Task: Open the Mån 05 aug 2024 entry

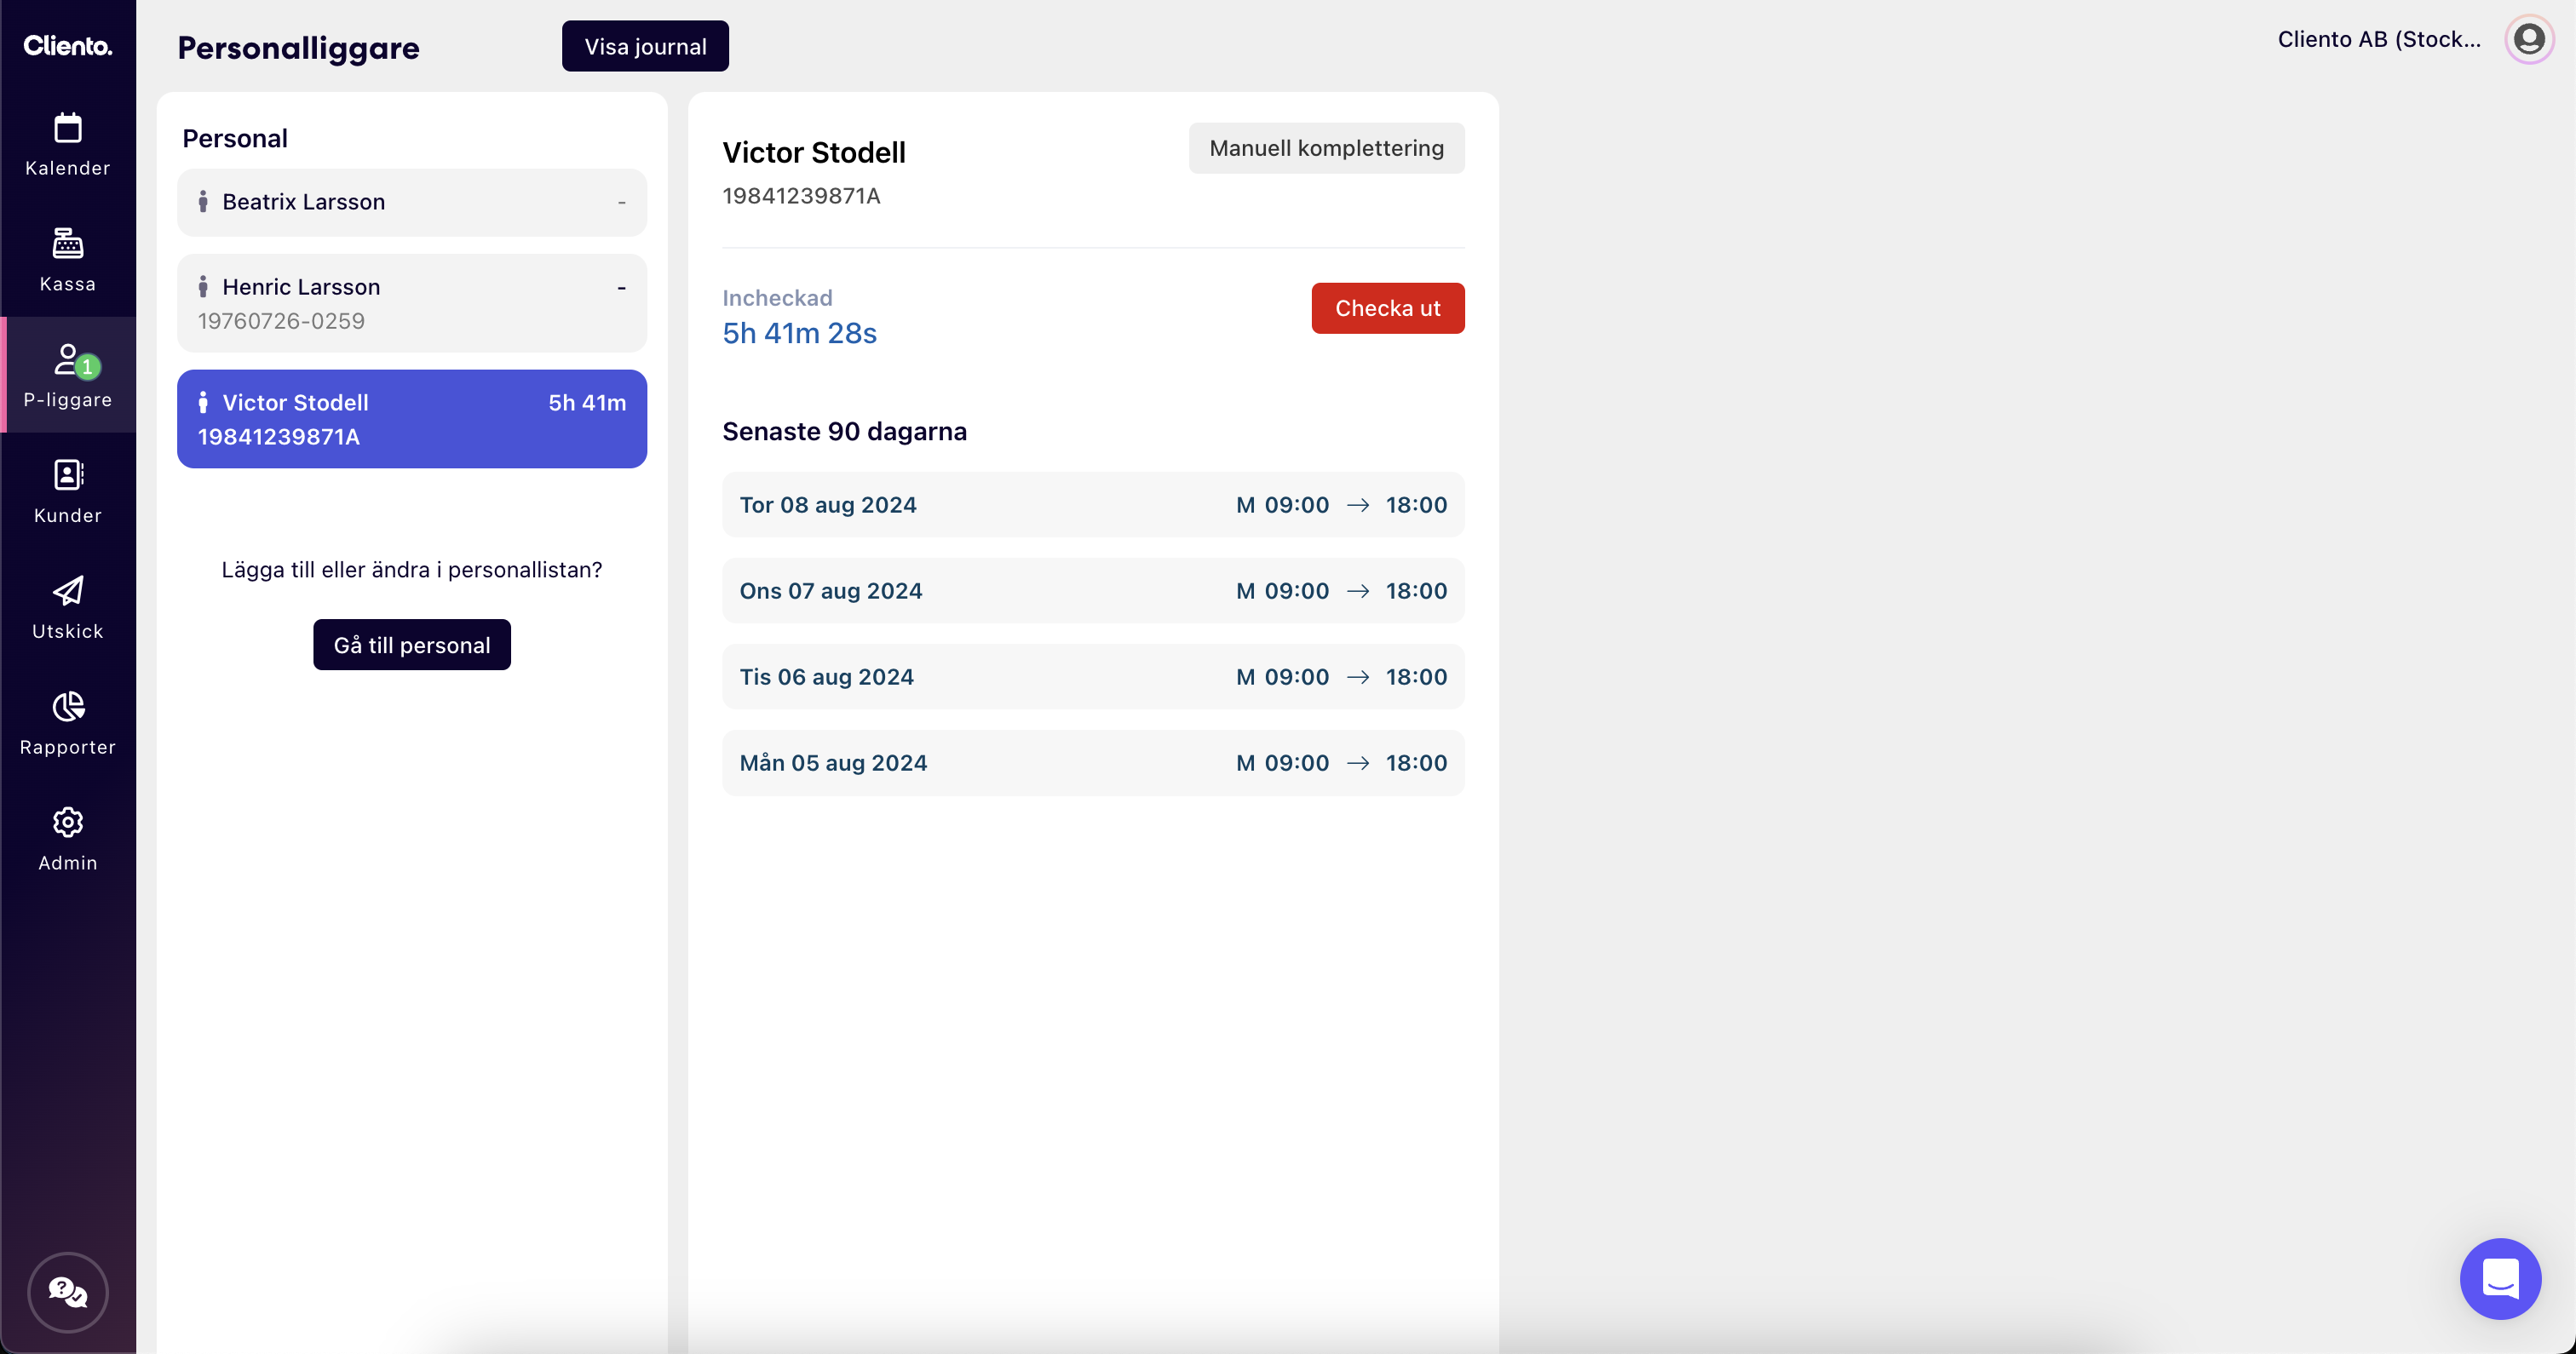Action: pos(1093,763)
